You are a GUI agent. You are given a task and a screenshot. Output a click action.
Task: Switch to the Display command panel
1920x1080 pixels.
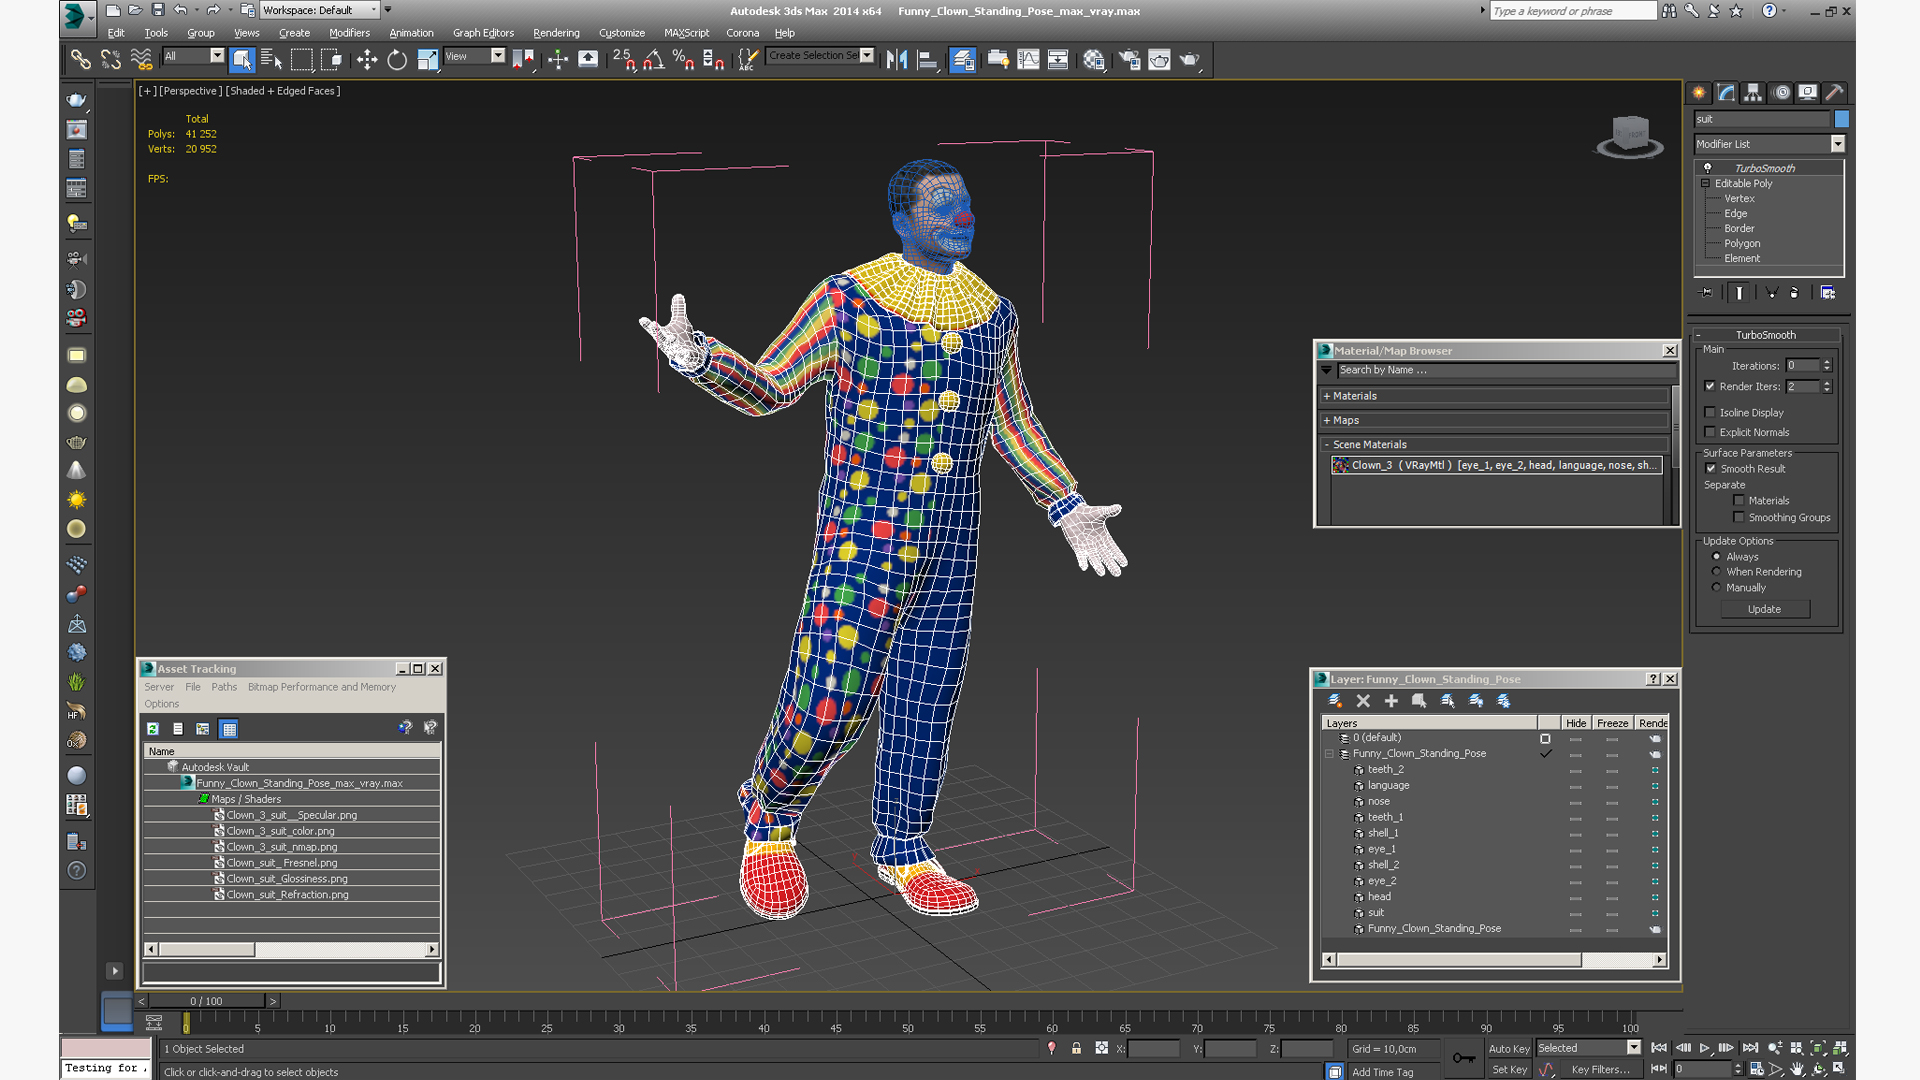pyautogui.click(x=1808, y=92)
